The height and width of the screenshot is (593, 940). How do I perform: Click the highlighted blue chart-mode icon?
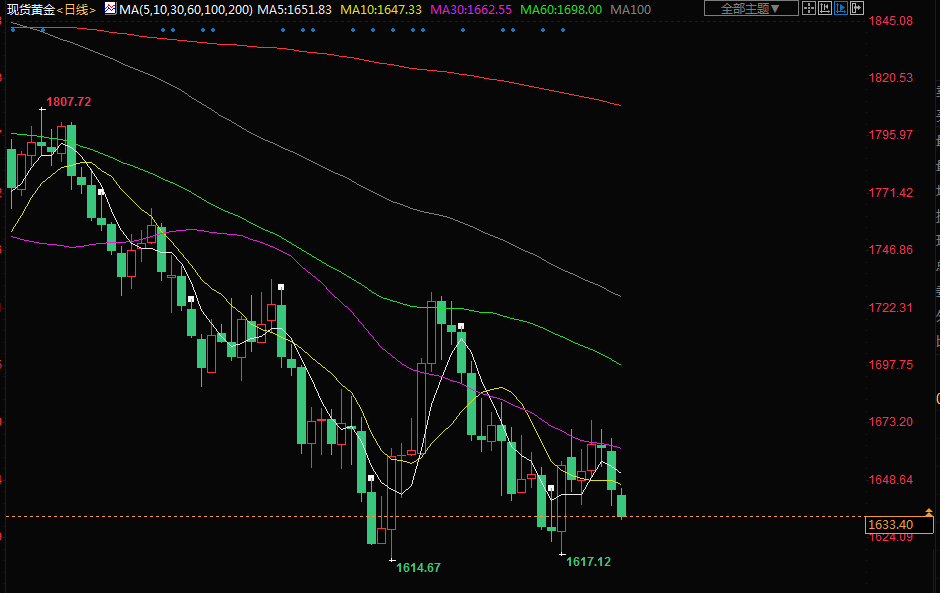pyautogui.click(x=842, y=9)
